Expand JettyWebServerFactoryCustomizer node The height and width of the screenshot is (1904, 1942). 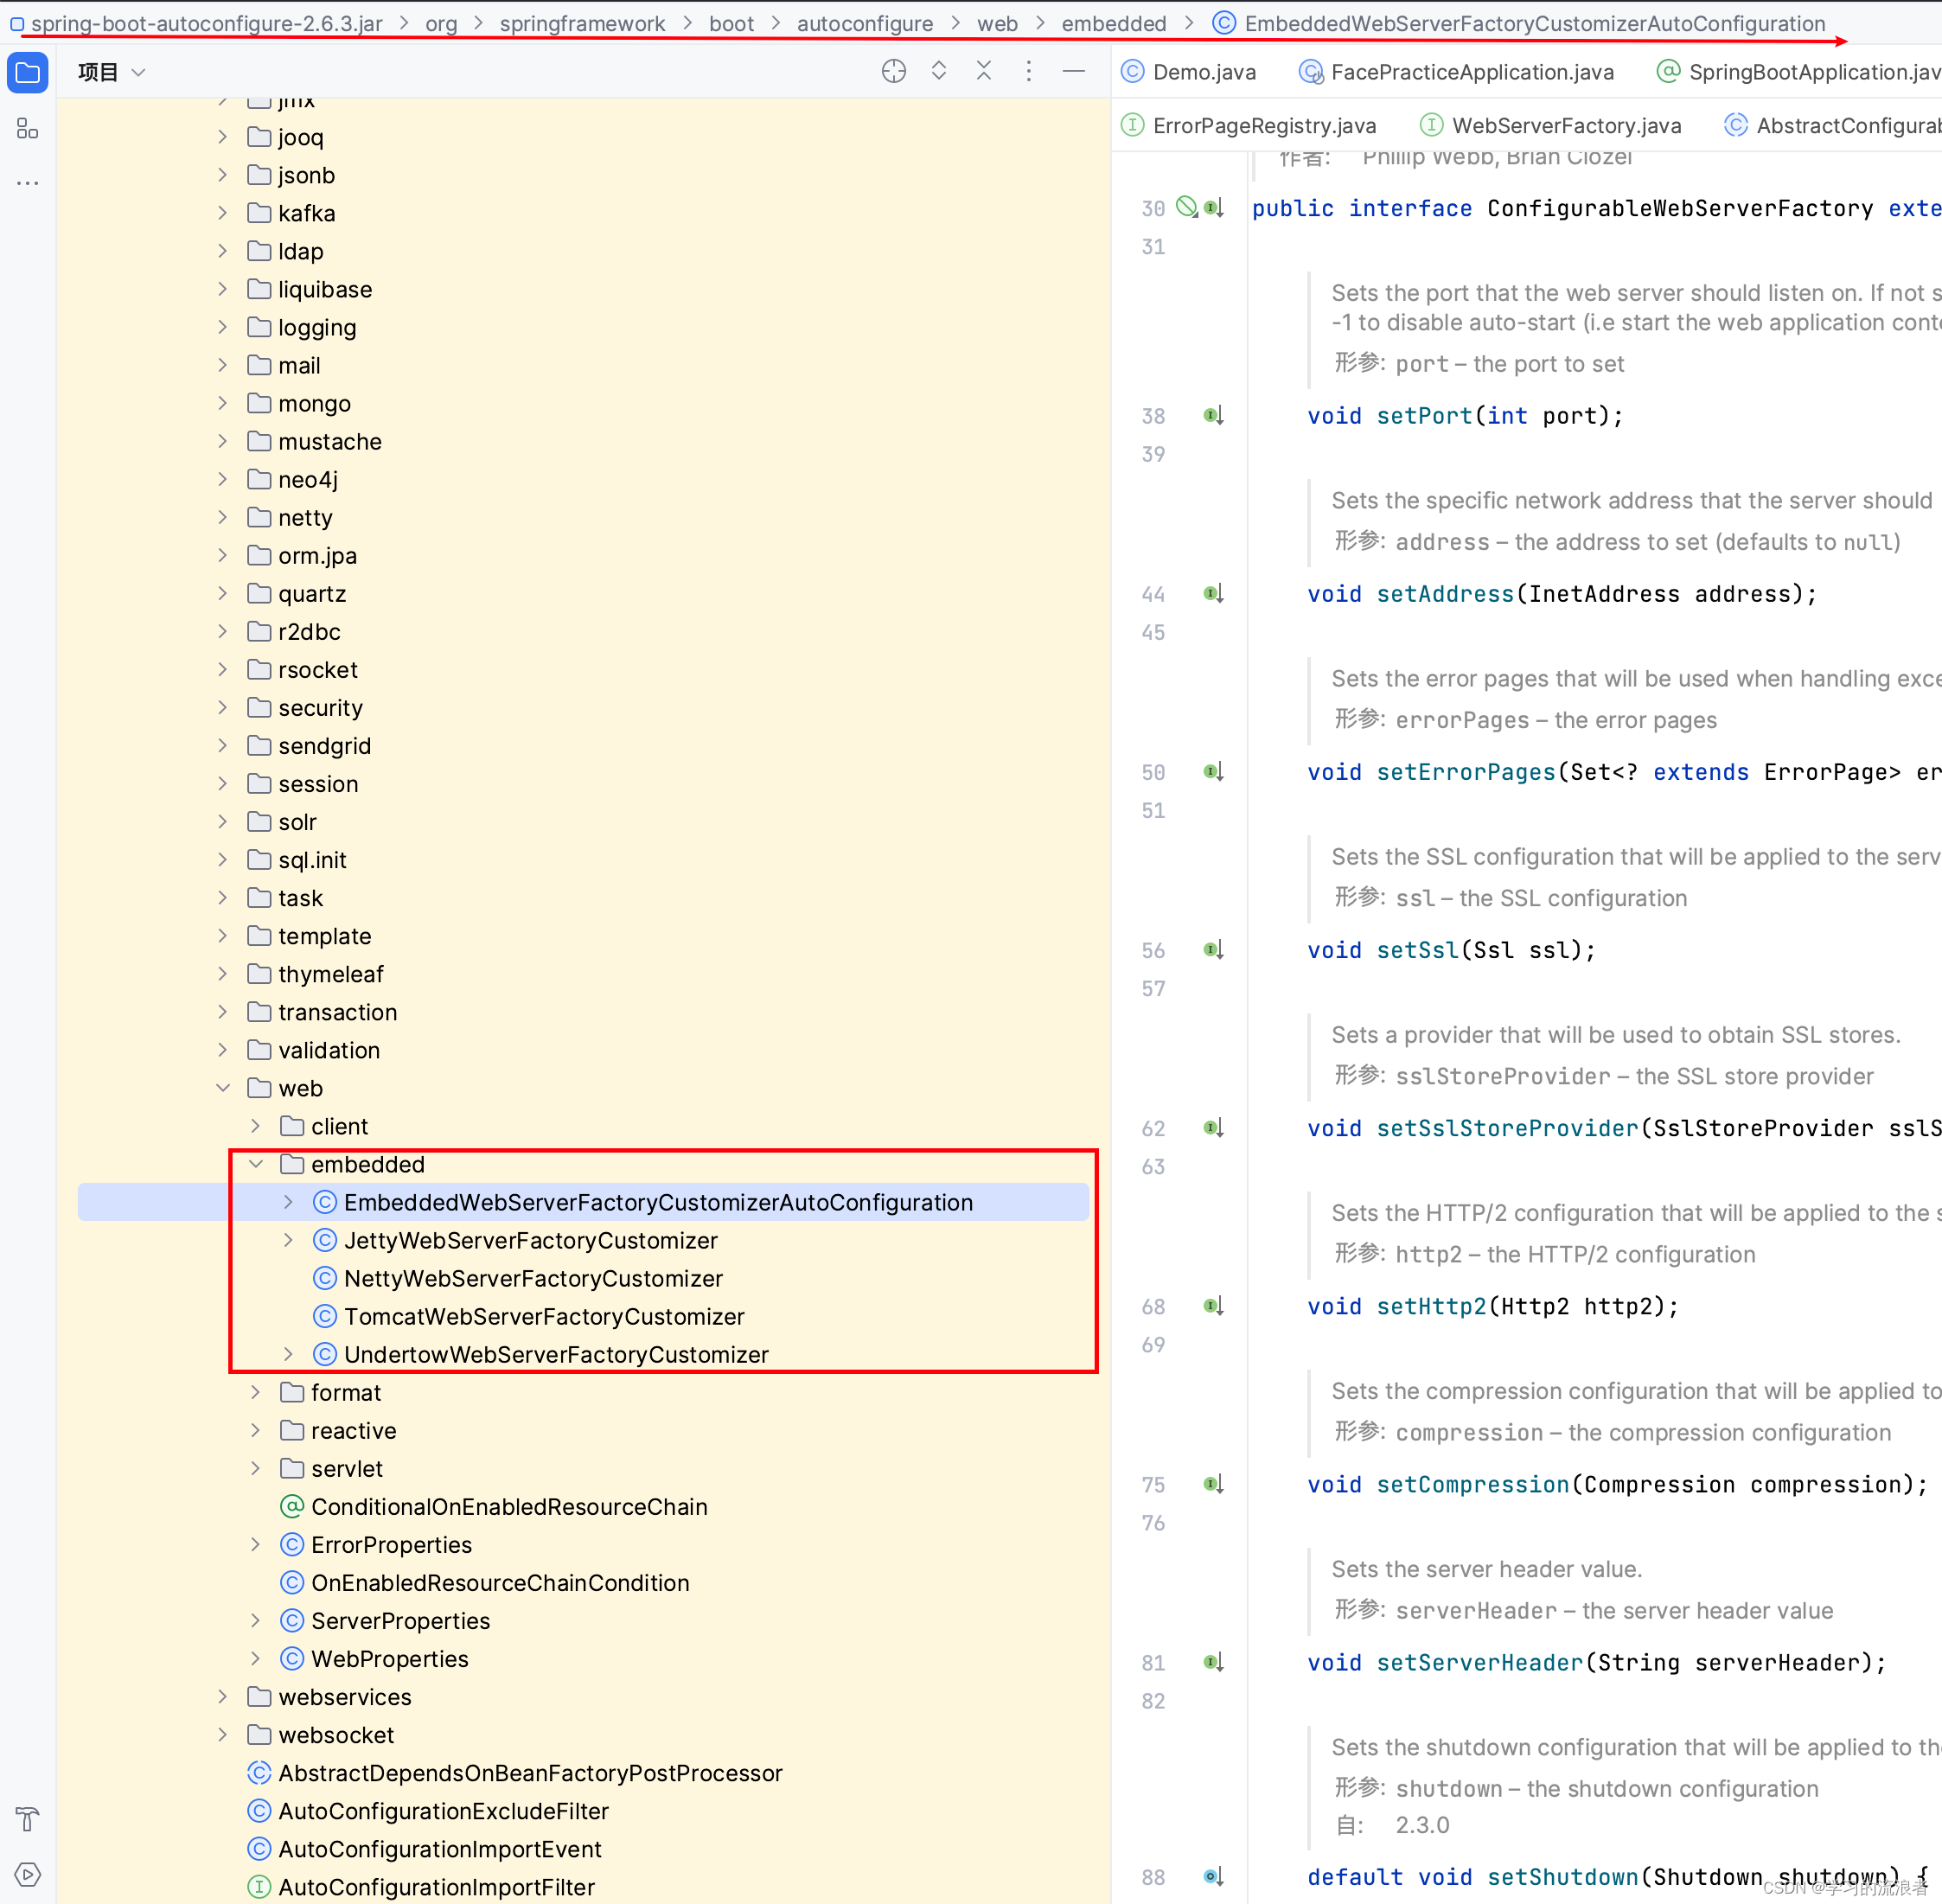pos(289,1240)
